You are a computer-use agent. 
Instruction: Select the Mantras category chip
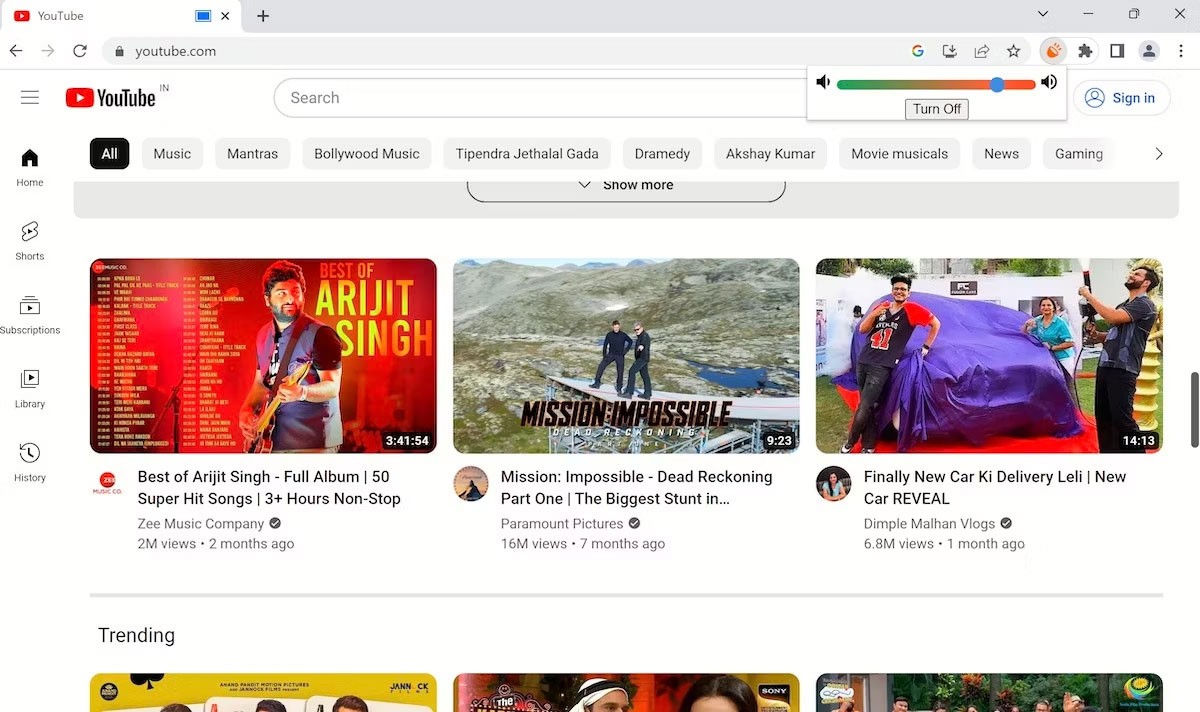coord(252,153)
